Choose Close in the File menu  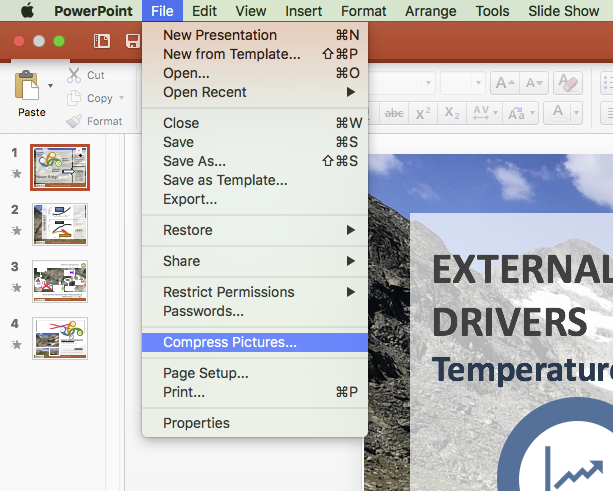(x=255, y=123)
